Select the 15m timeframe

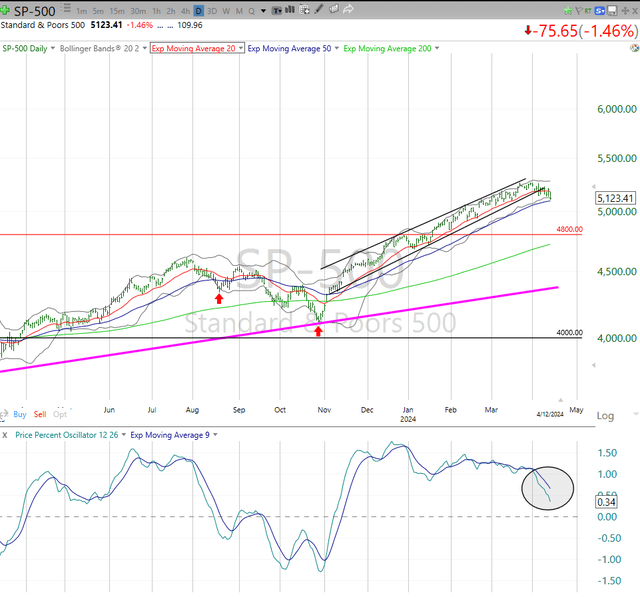tap(117, 11)
